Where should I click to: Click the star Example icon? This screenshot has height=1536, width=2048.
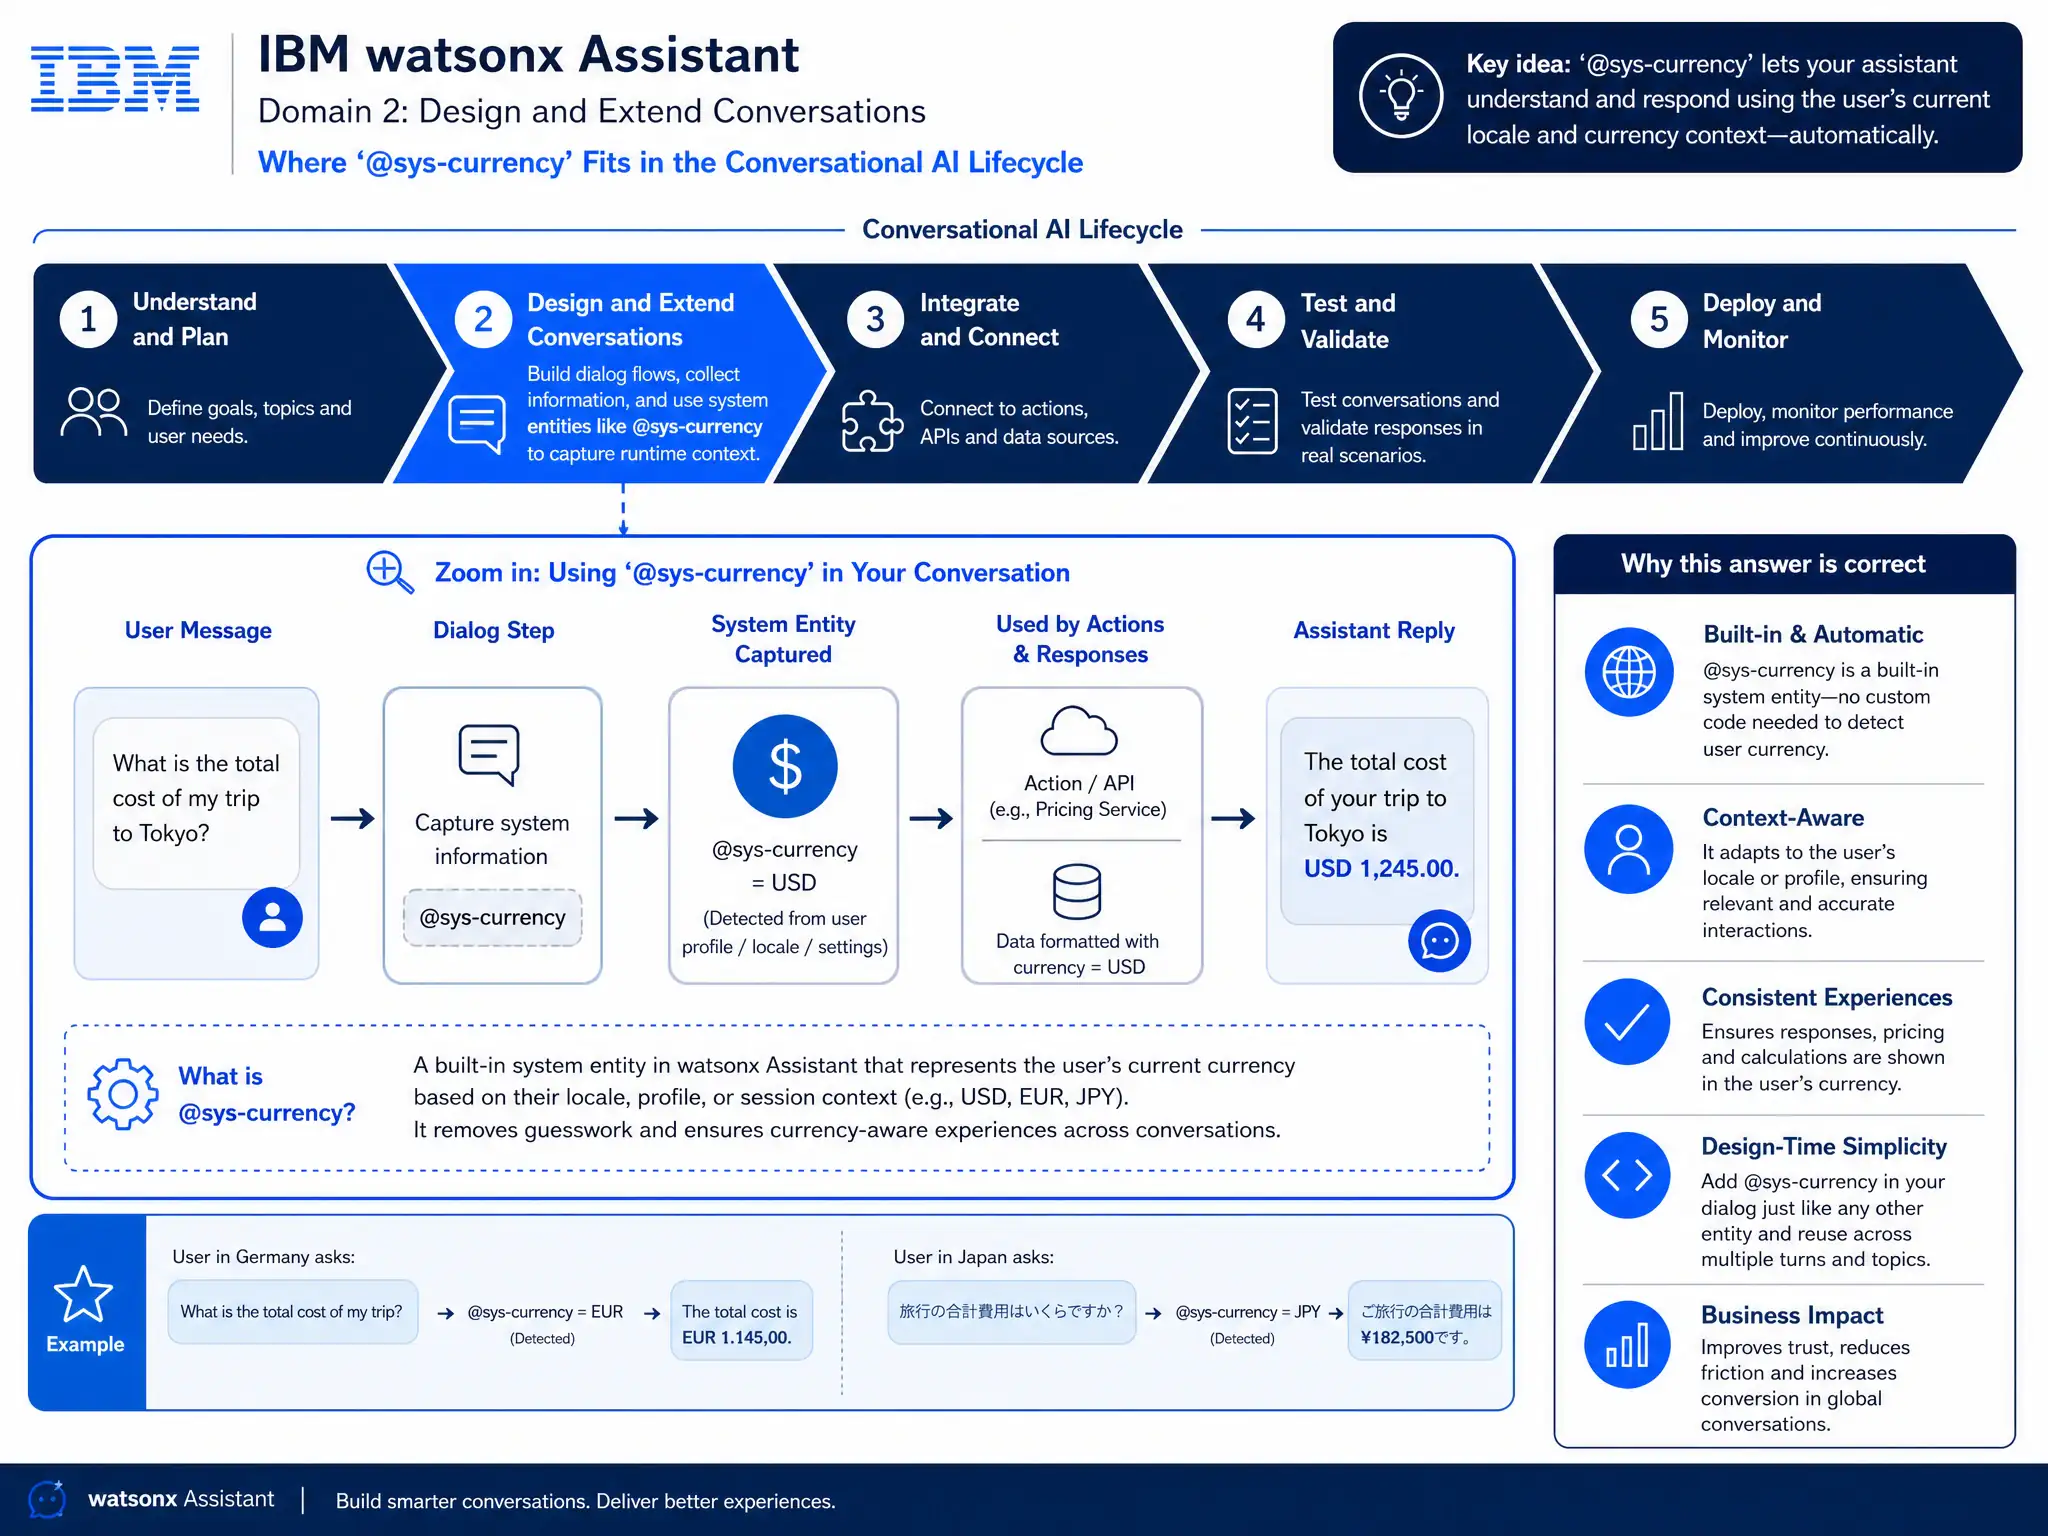(83, 1294)
